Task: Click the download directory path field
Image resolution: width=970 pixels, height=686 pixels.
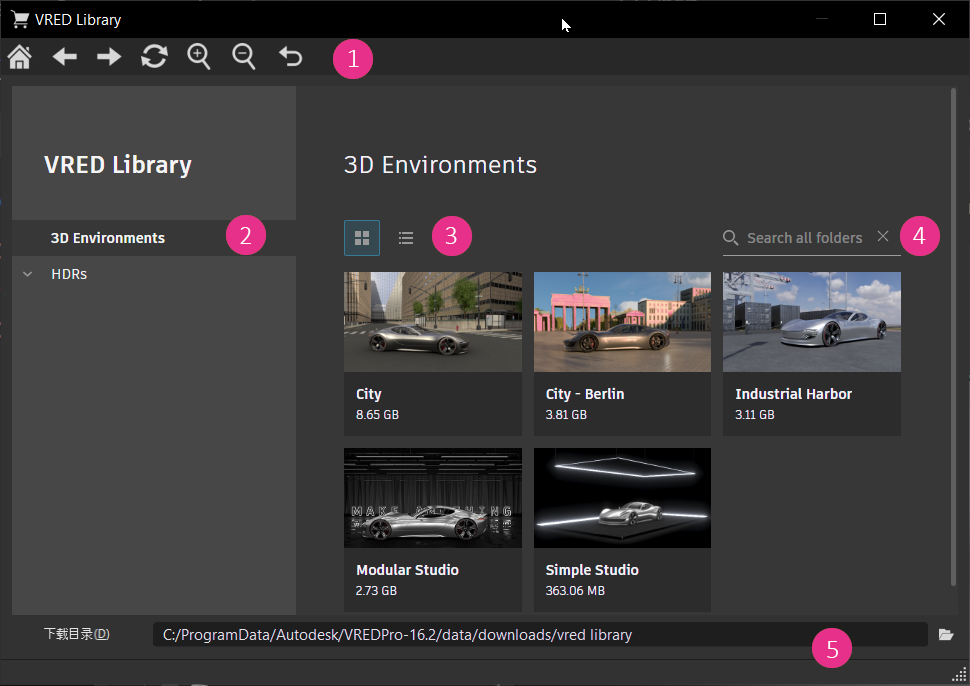Action: click(x=540, y=635)
